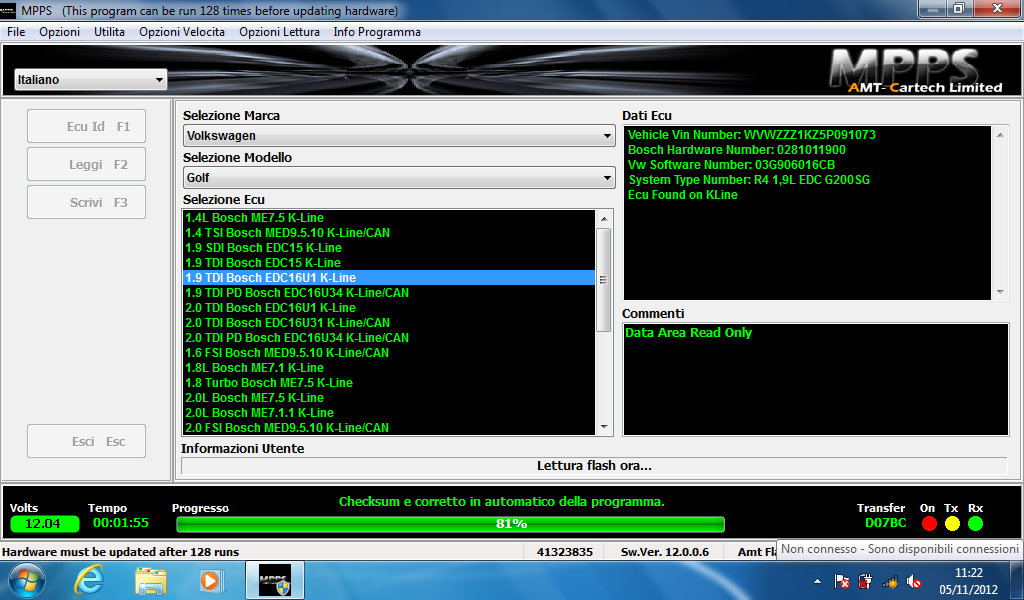This screenshot has width=1024, height=600.
Task: Select 2.0 TDI PD Bosch EDC16U34 entry
Action: (x=389, y=338)
